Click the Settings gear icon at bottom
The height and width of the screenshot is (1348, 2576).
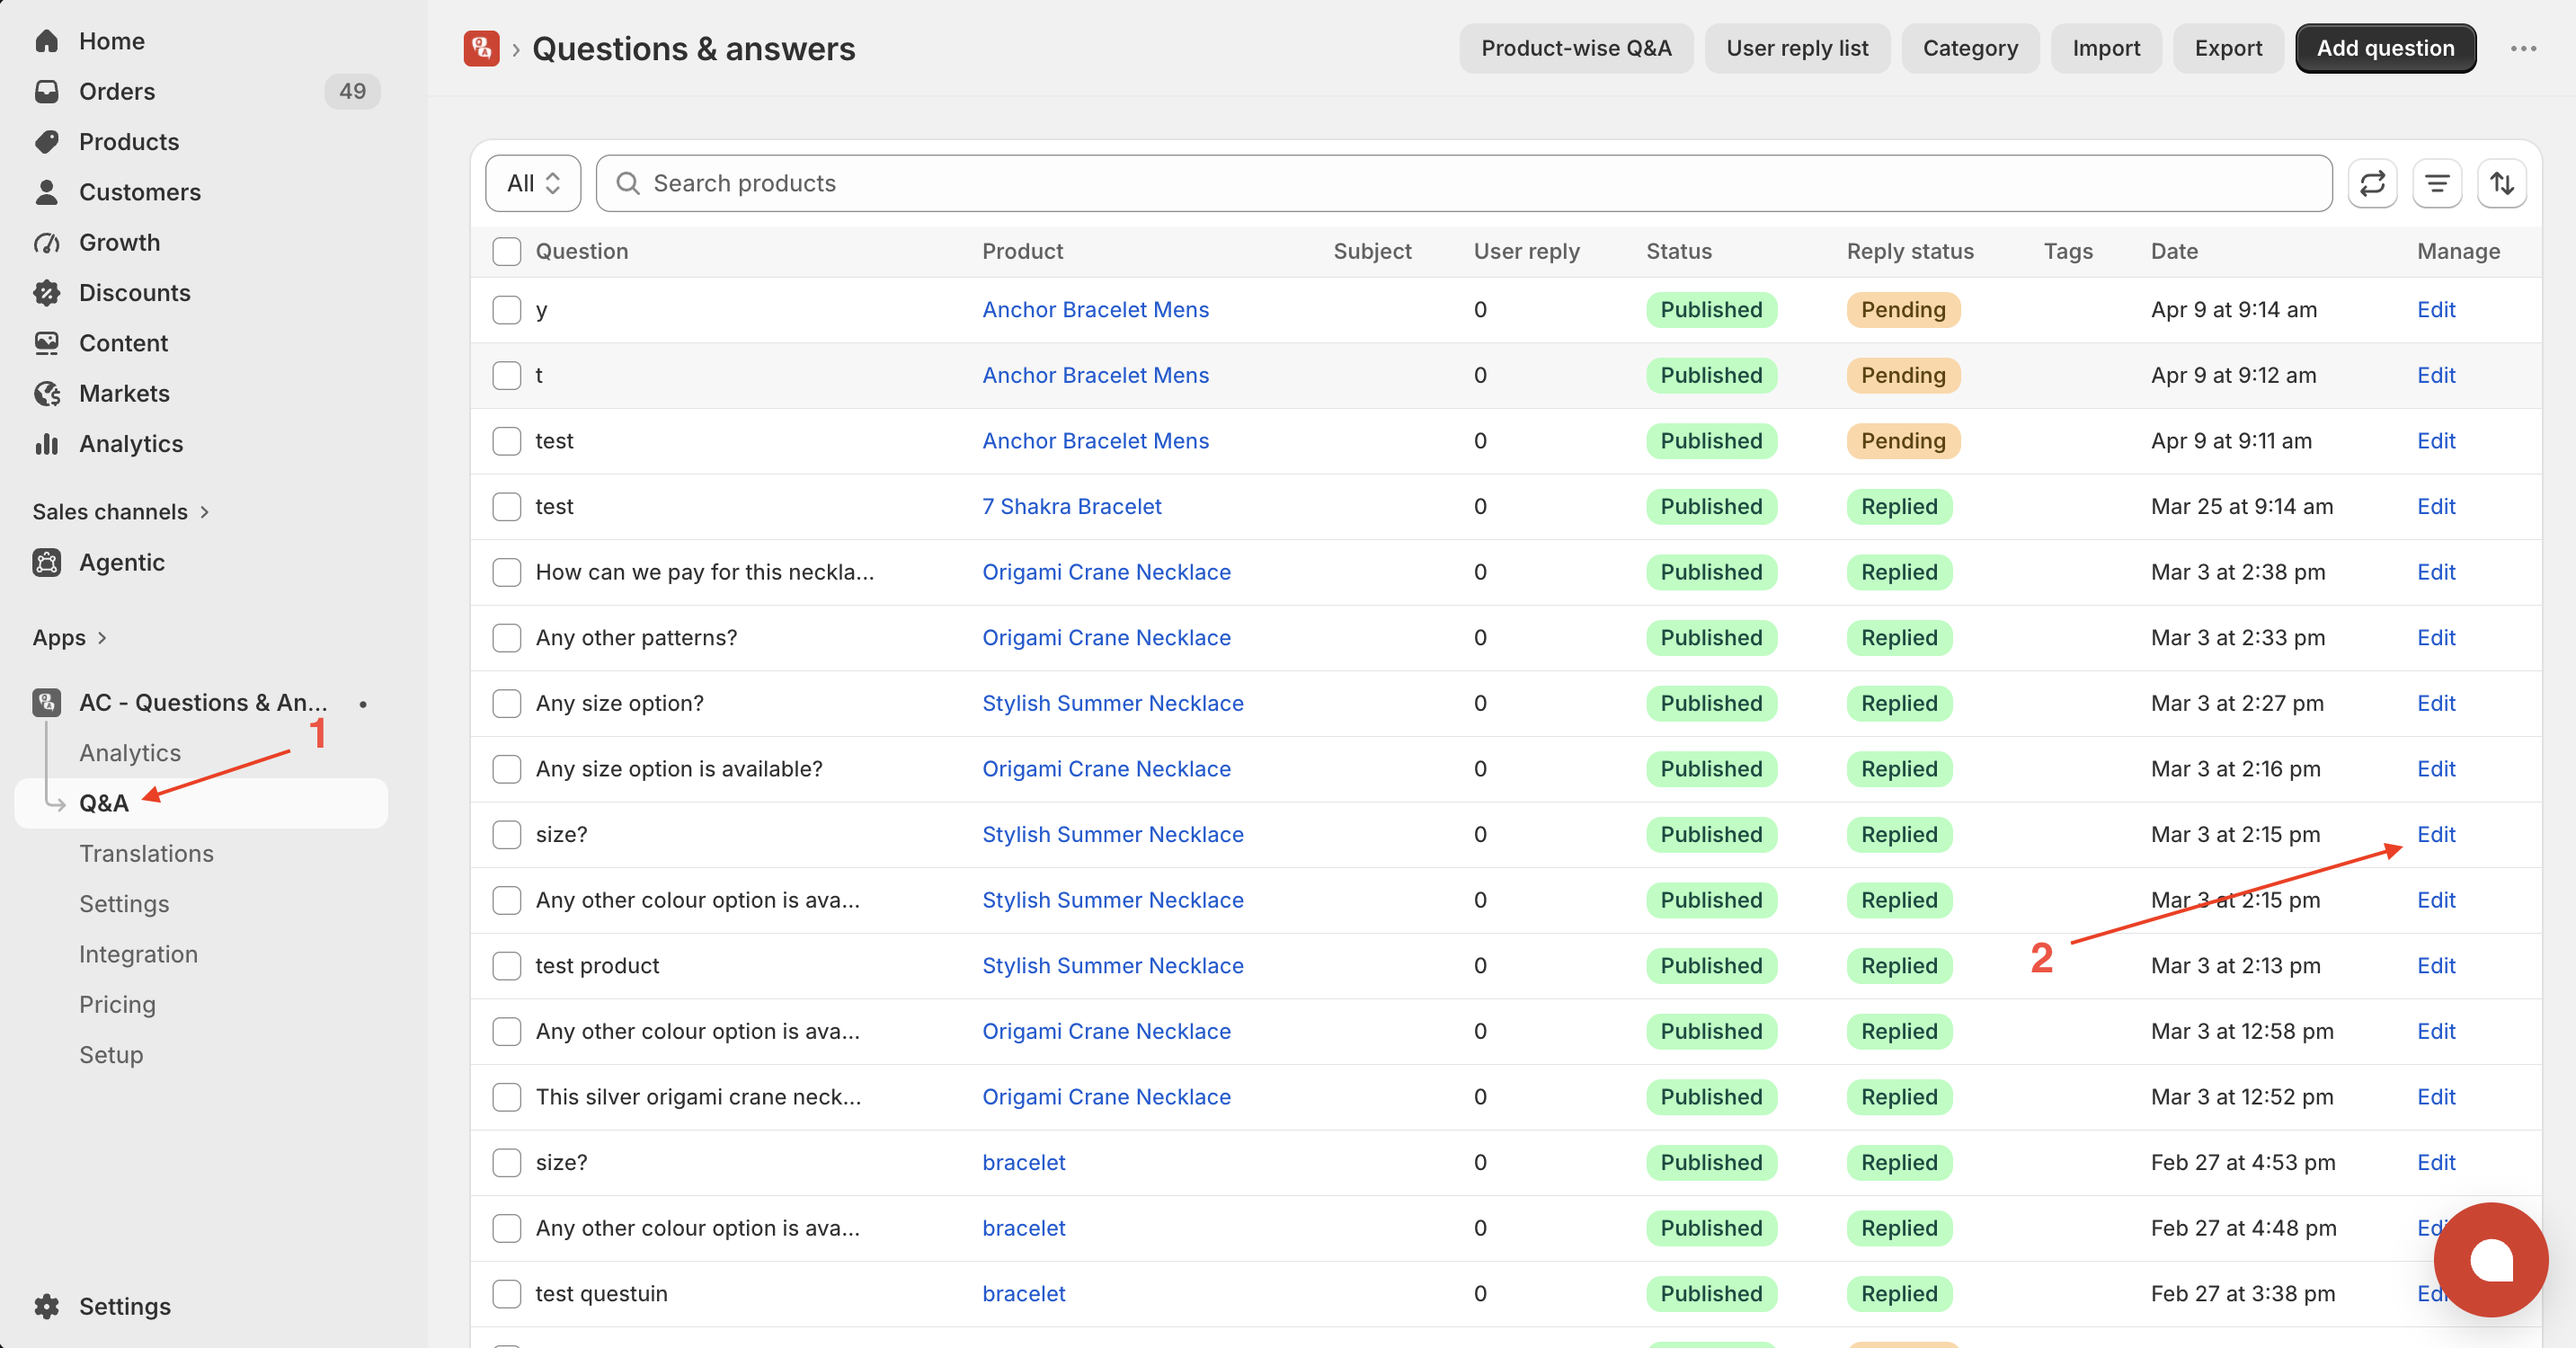46,1306
